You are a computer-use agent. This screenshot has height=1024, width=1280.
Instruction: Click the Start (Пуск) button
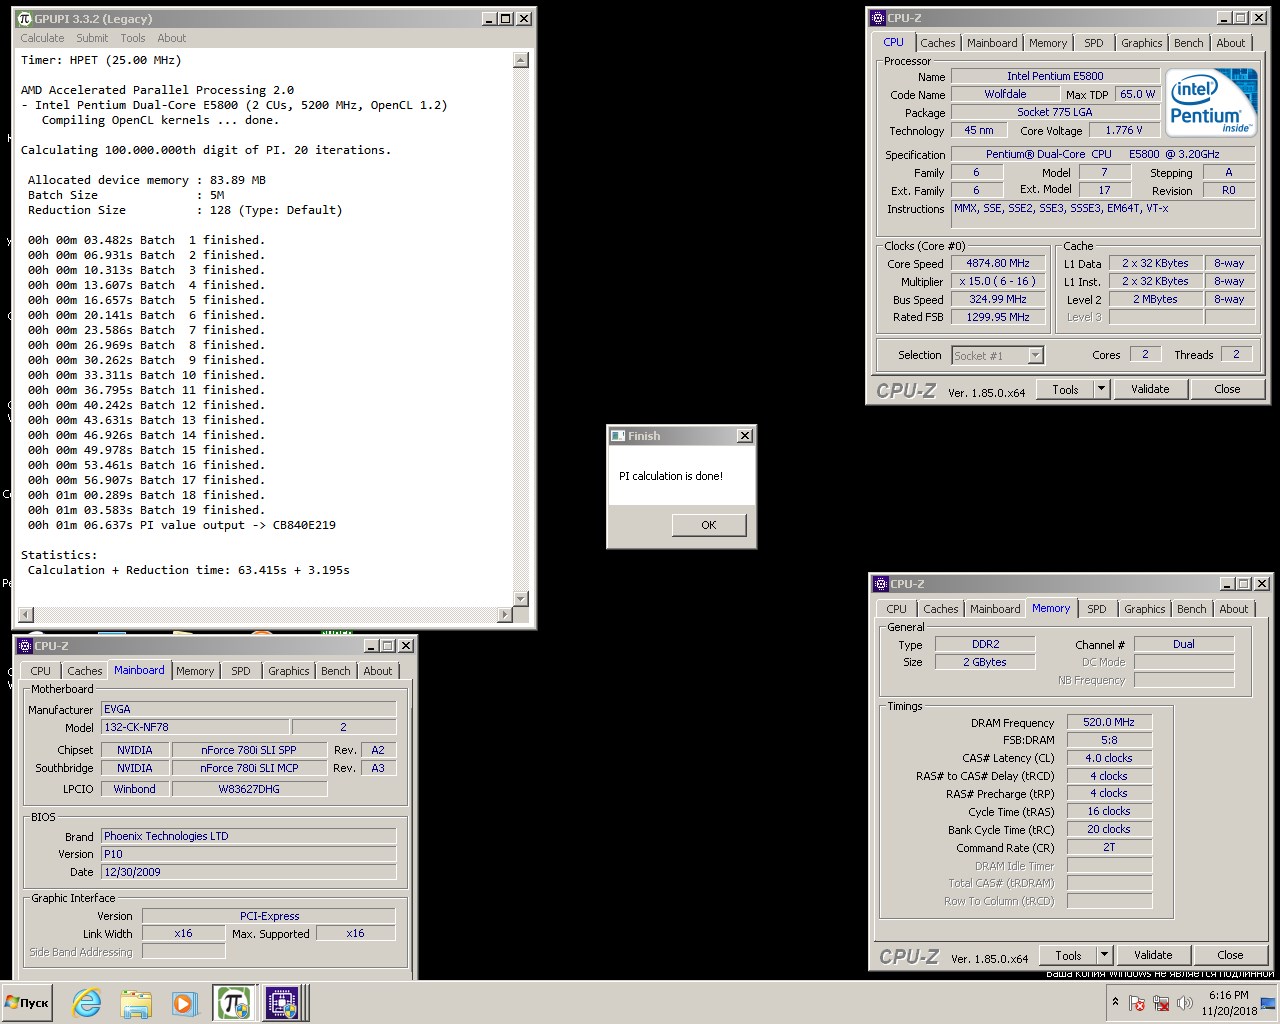pyautogui.click(x=27, y=1002)
